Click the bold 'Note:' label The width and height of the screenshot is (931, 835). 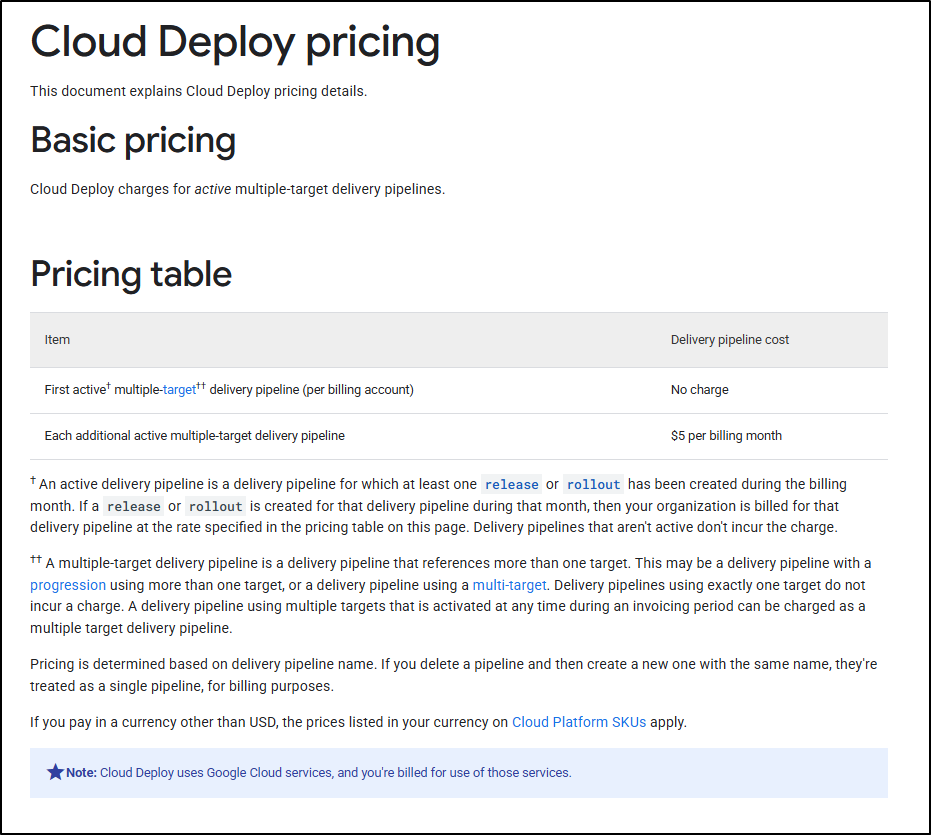pos(81,773)
